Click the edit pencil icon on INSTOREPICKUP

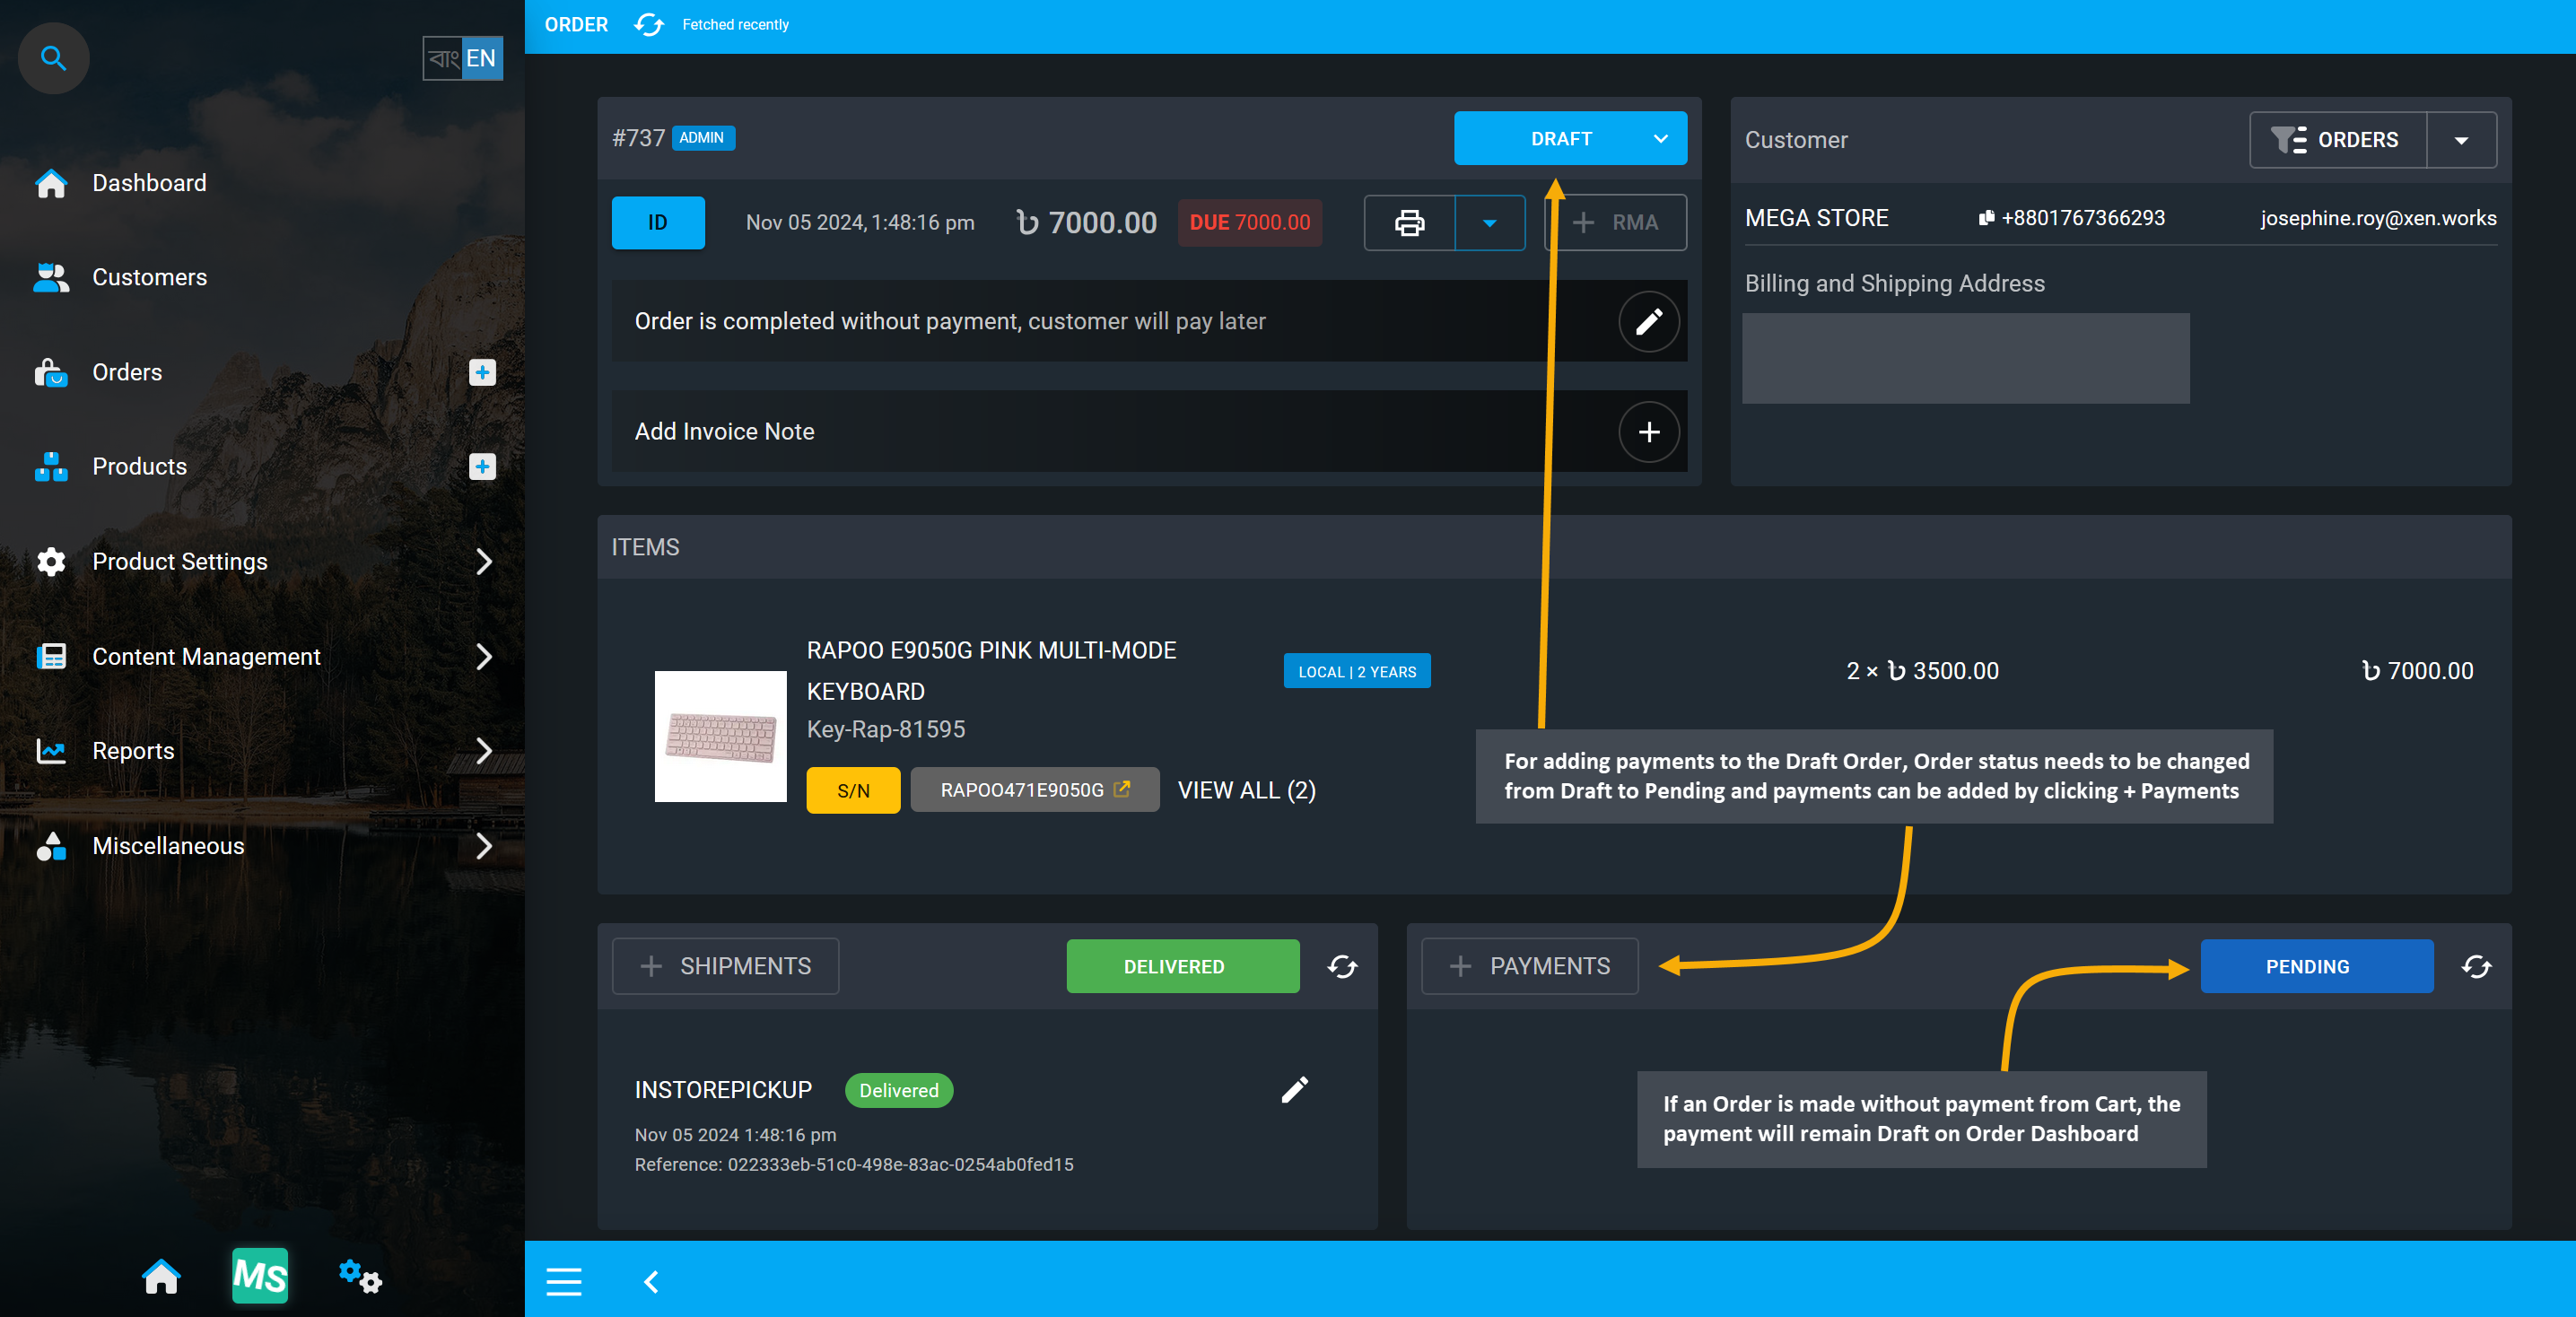tap(1293, 1090)
